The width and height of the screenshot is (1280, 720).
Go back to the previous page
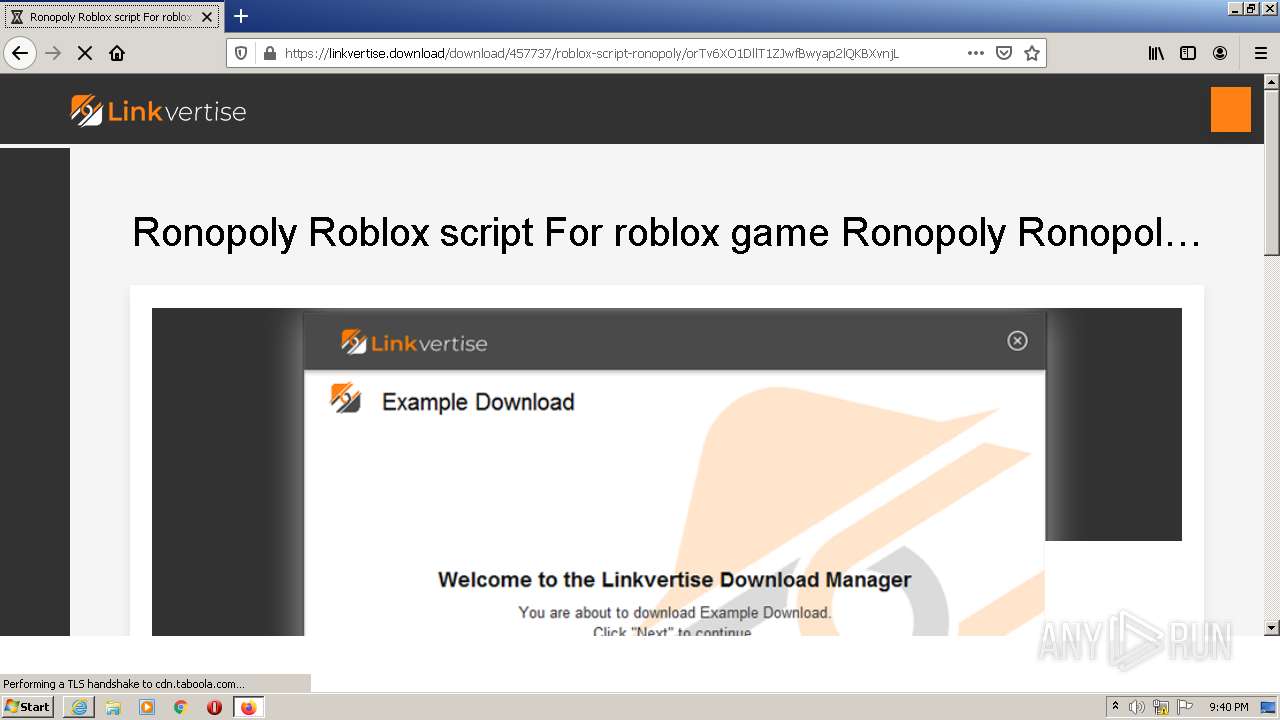20,53
